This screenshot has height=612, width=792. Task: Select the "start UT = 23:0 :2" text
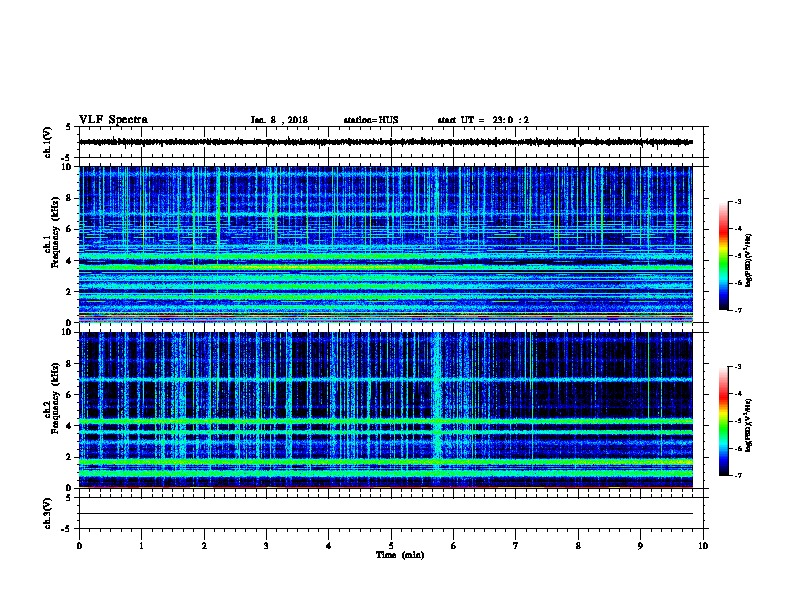pos(483,120)
